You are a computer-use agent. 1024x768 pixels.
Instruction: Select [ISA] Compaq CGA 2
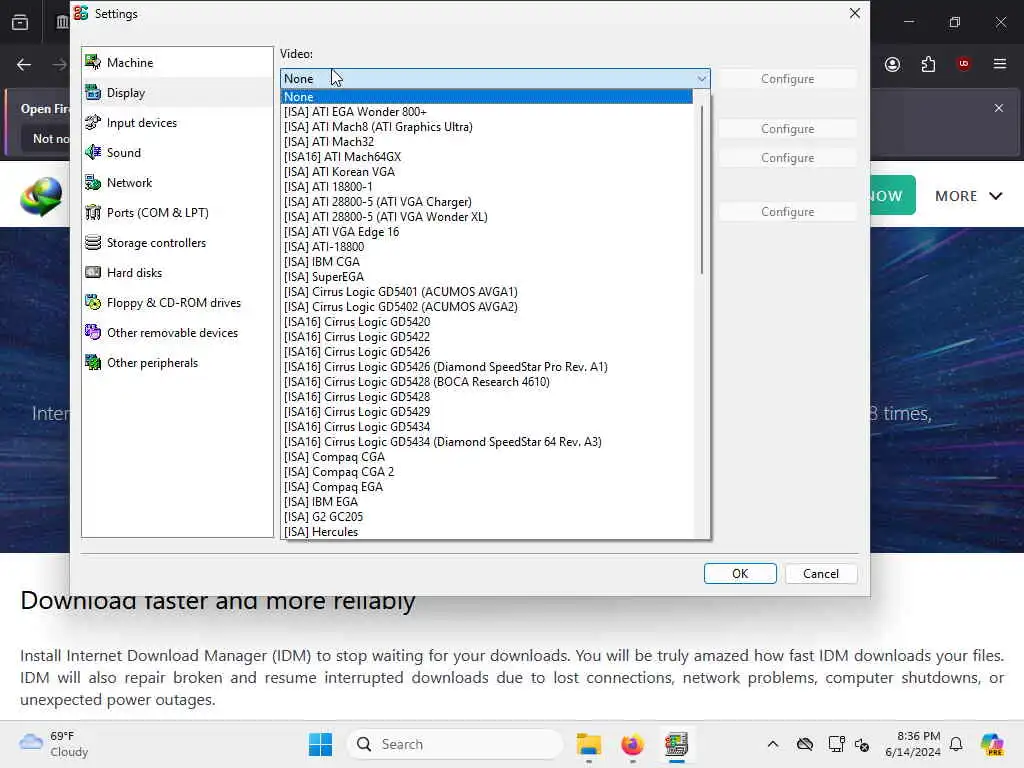487,472
